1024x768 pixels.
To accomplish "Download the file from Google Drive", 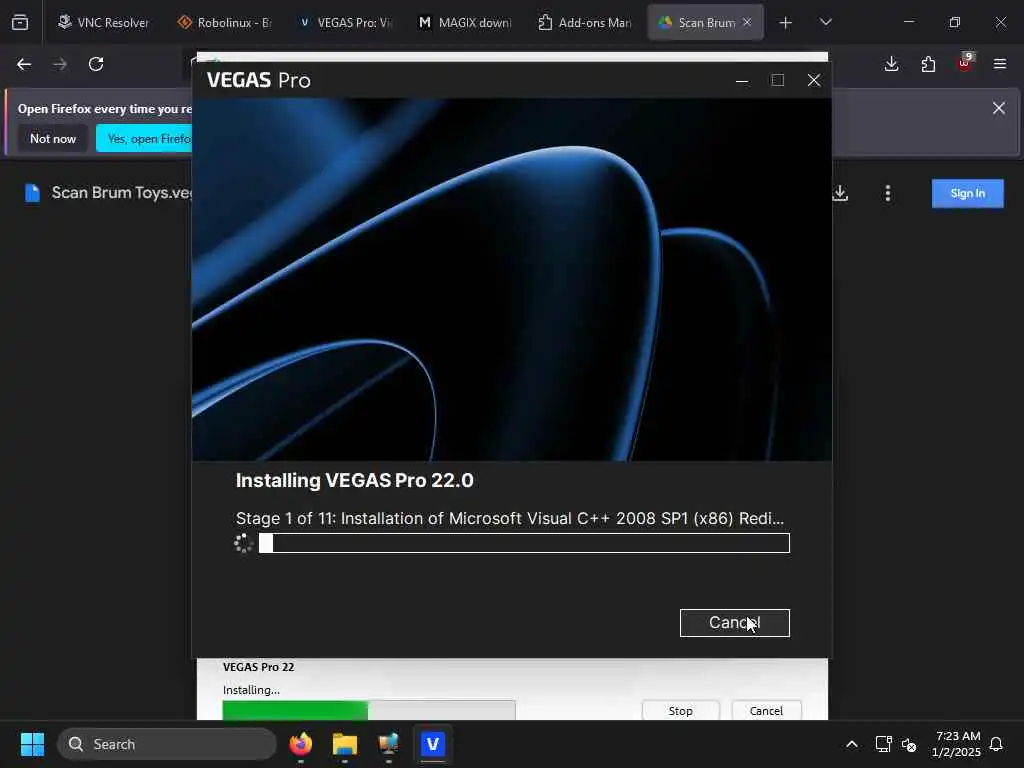I will click(840, 193).
